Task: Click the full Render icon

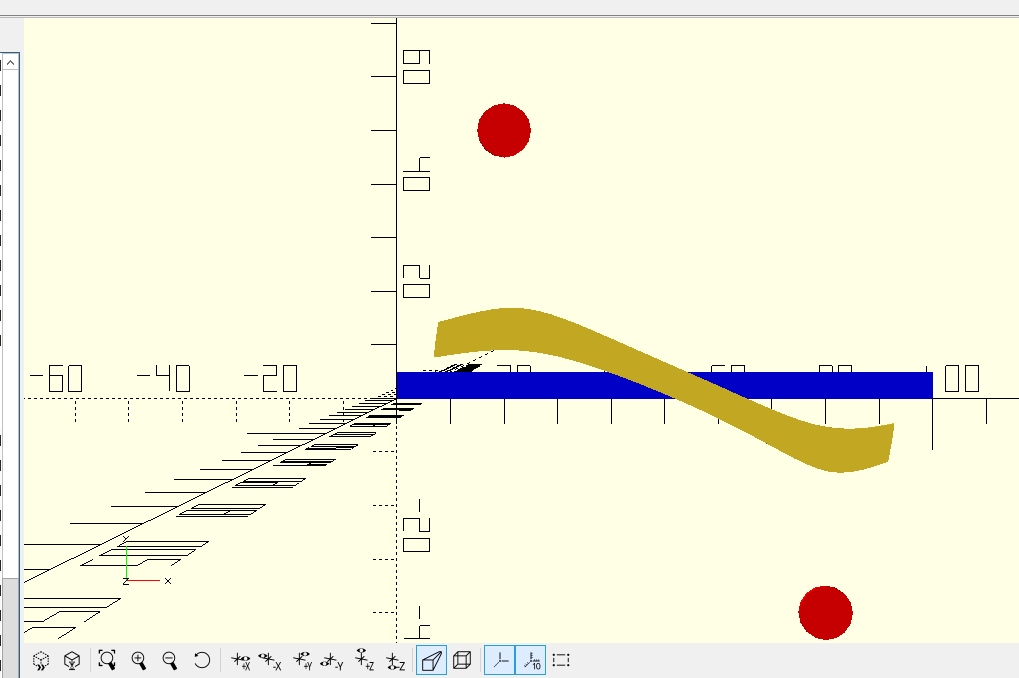Action: [x=72, y=660]
